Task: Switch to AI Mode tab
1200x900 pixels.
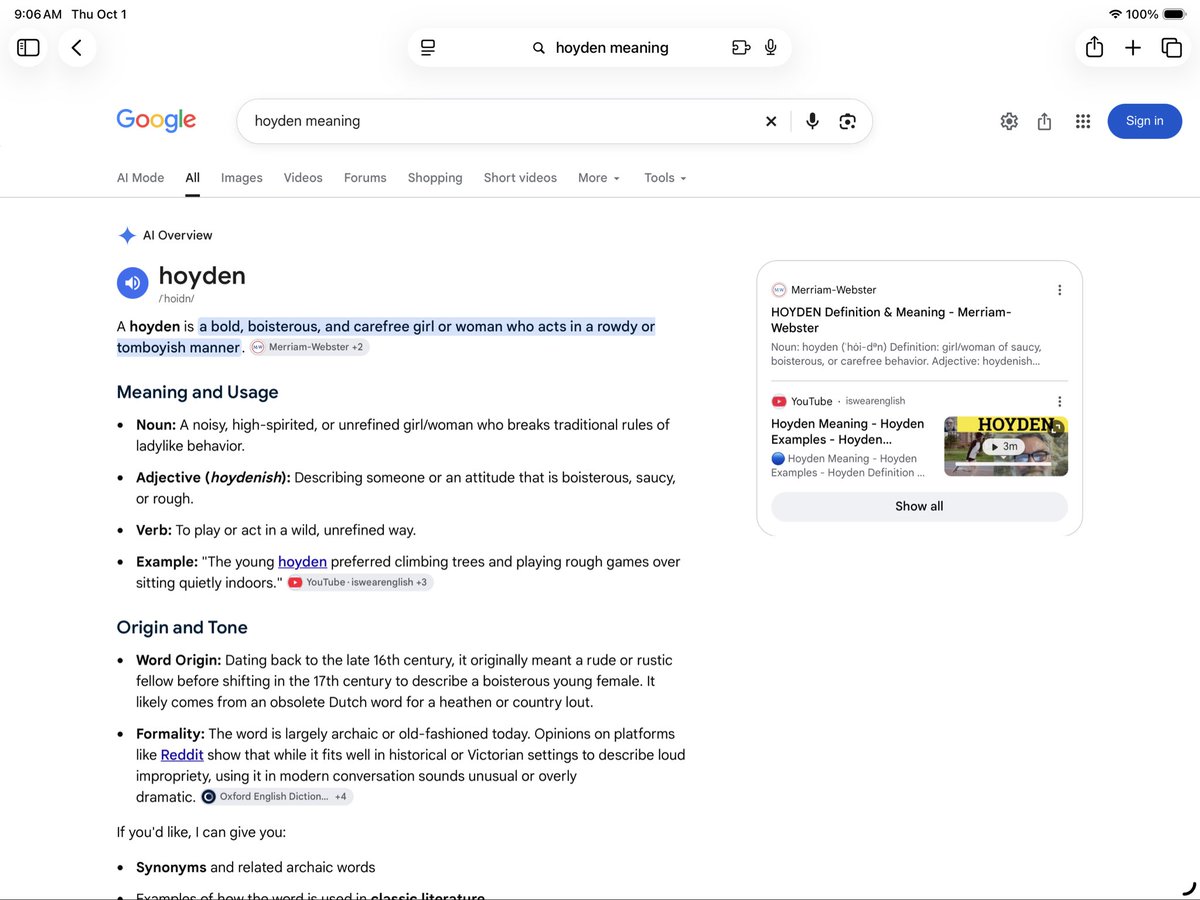Action: pyautogui.click(x=140, y=178)
